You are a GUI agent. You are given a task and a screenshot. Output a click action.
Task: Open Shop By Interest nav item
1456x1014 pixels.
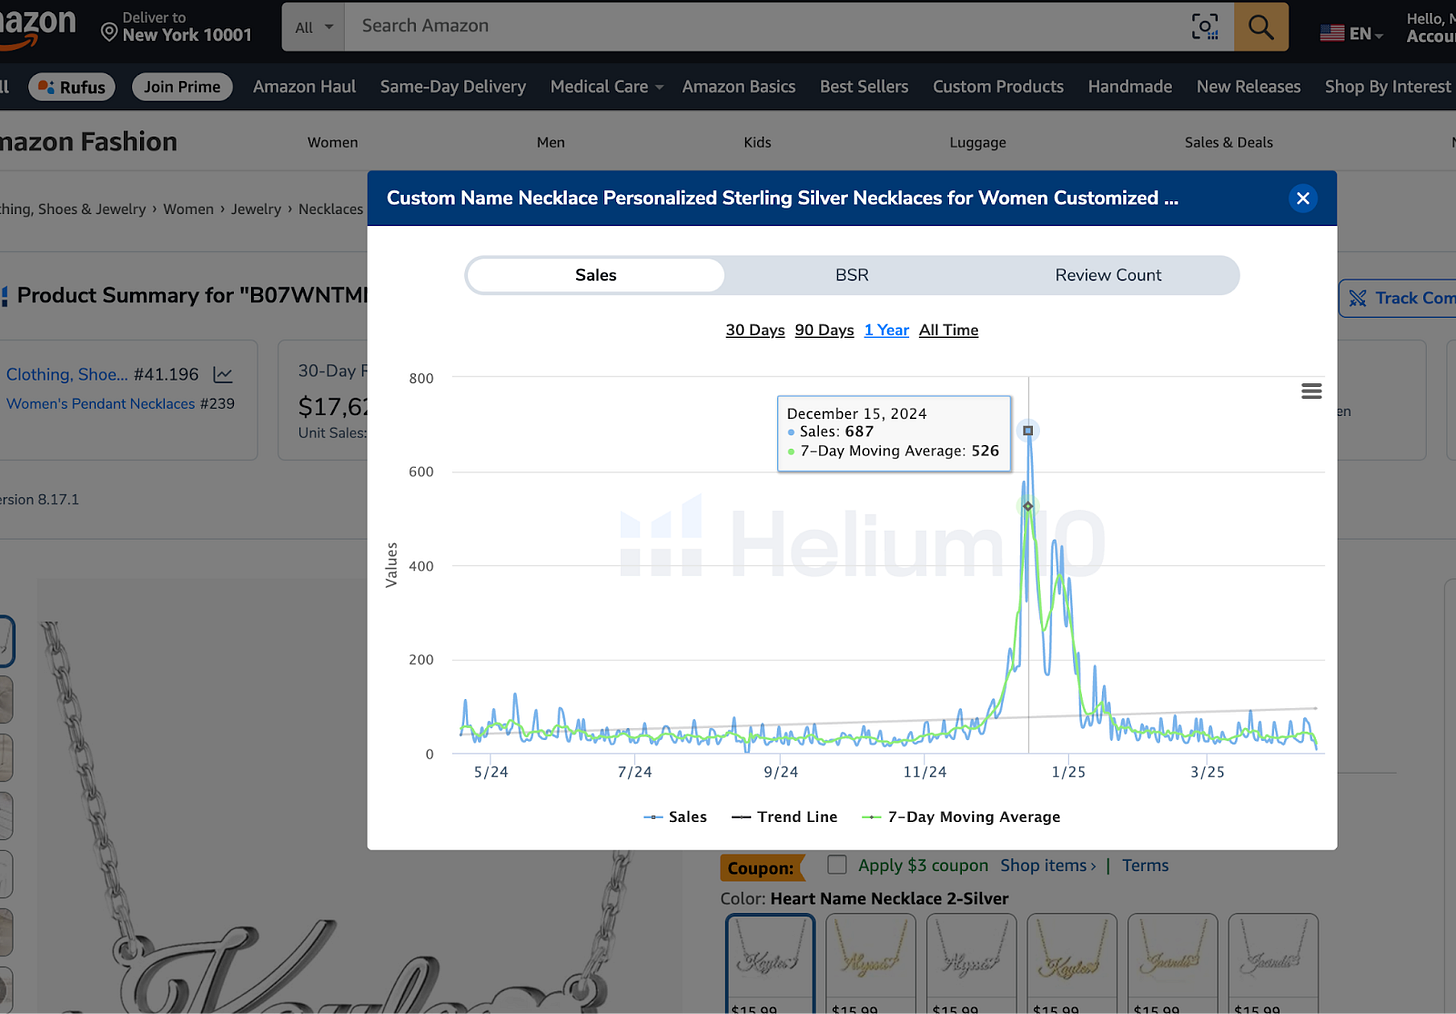1387,87
